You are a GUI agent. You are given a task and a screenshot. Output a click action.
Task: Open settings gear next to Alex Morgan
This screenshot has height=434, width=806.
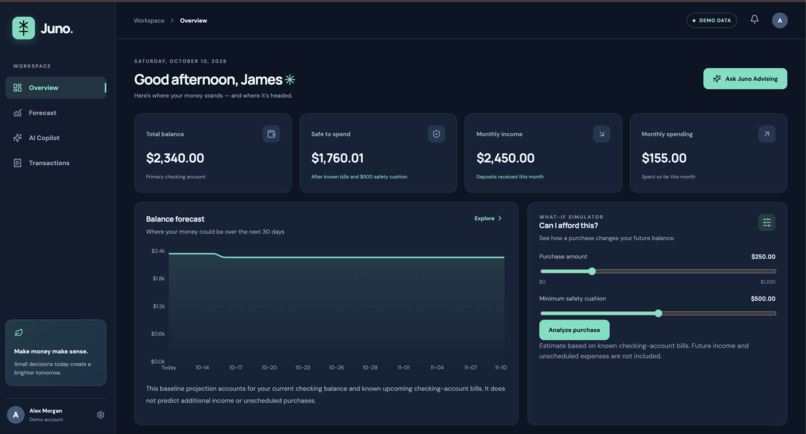pos(100,415)
